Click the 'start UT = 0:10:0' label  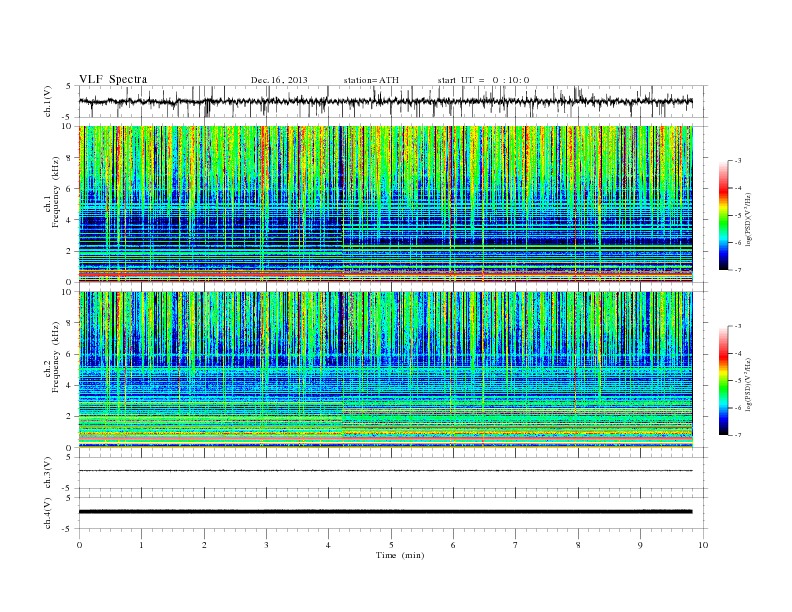[483, 80]
